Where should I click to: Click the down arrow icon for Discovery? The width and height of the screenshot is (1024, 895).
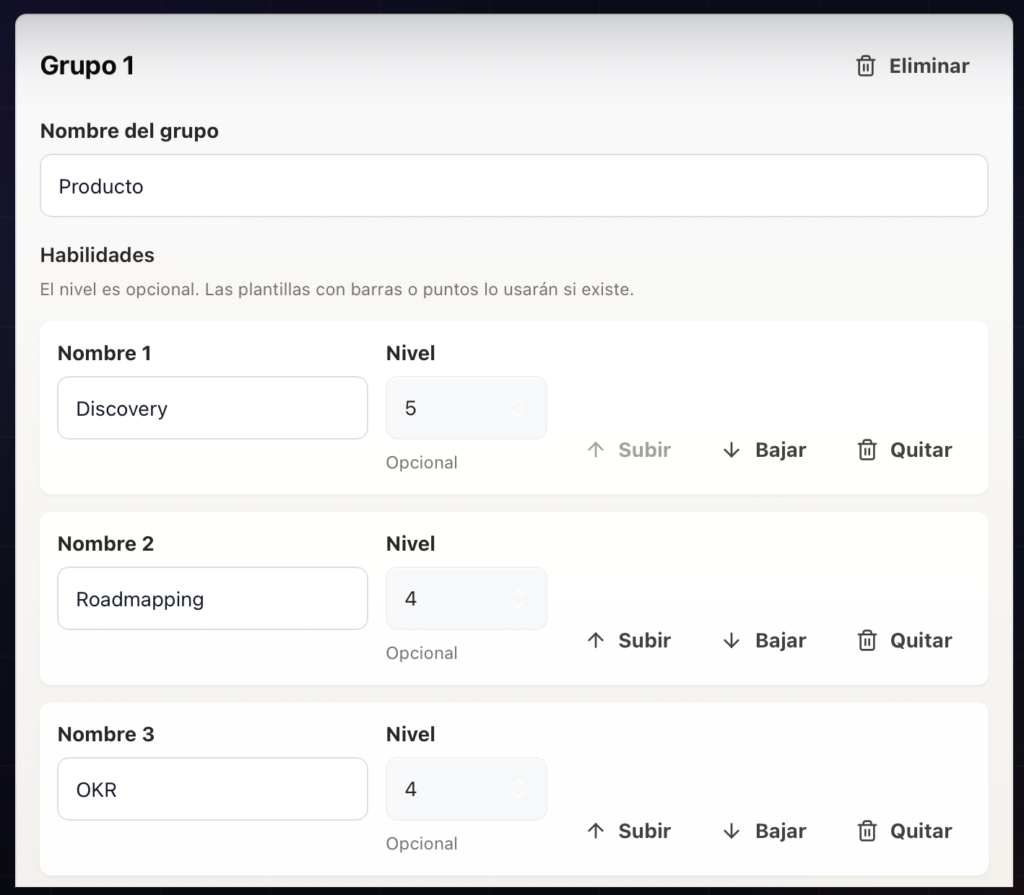[x=731, y=450]
